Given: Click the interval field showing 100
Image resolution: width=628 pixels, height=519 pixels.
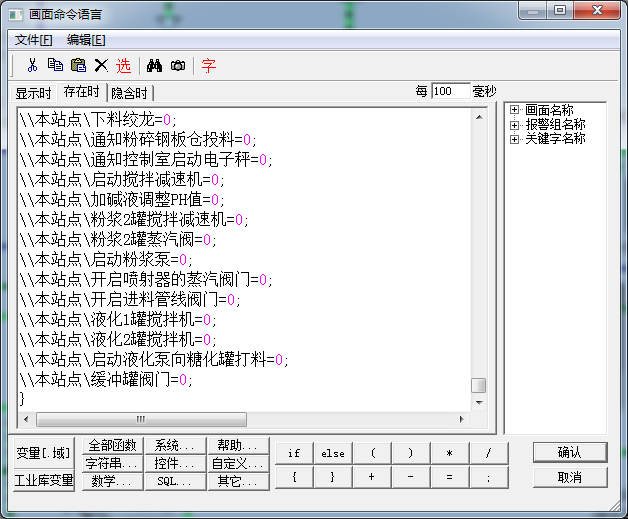Looking at the screenshot, I should click(451, 91).
